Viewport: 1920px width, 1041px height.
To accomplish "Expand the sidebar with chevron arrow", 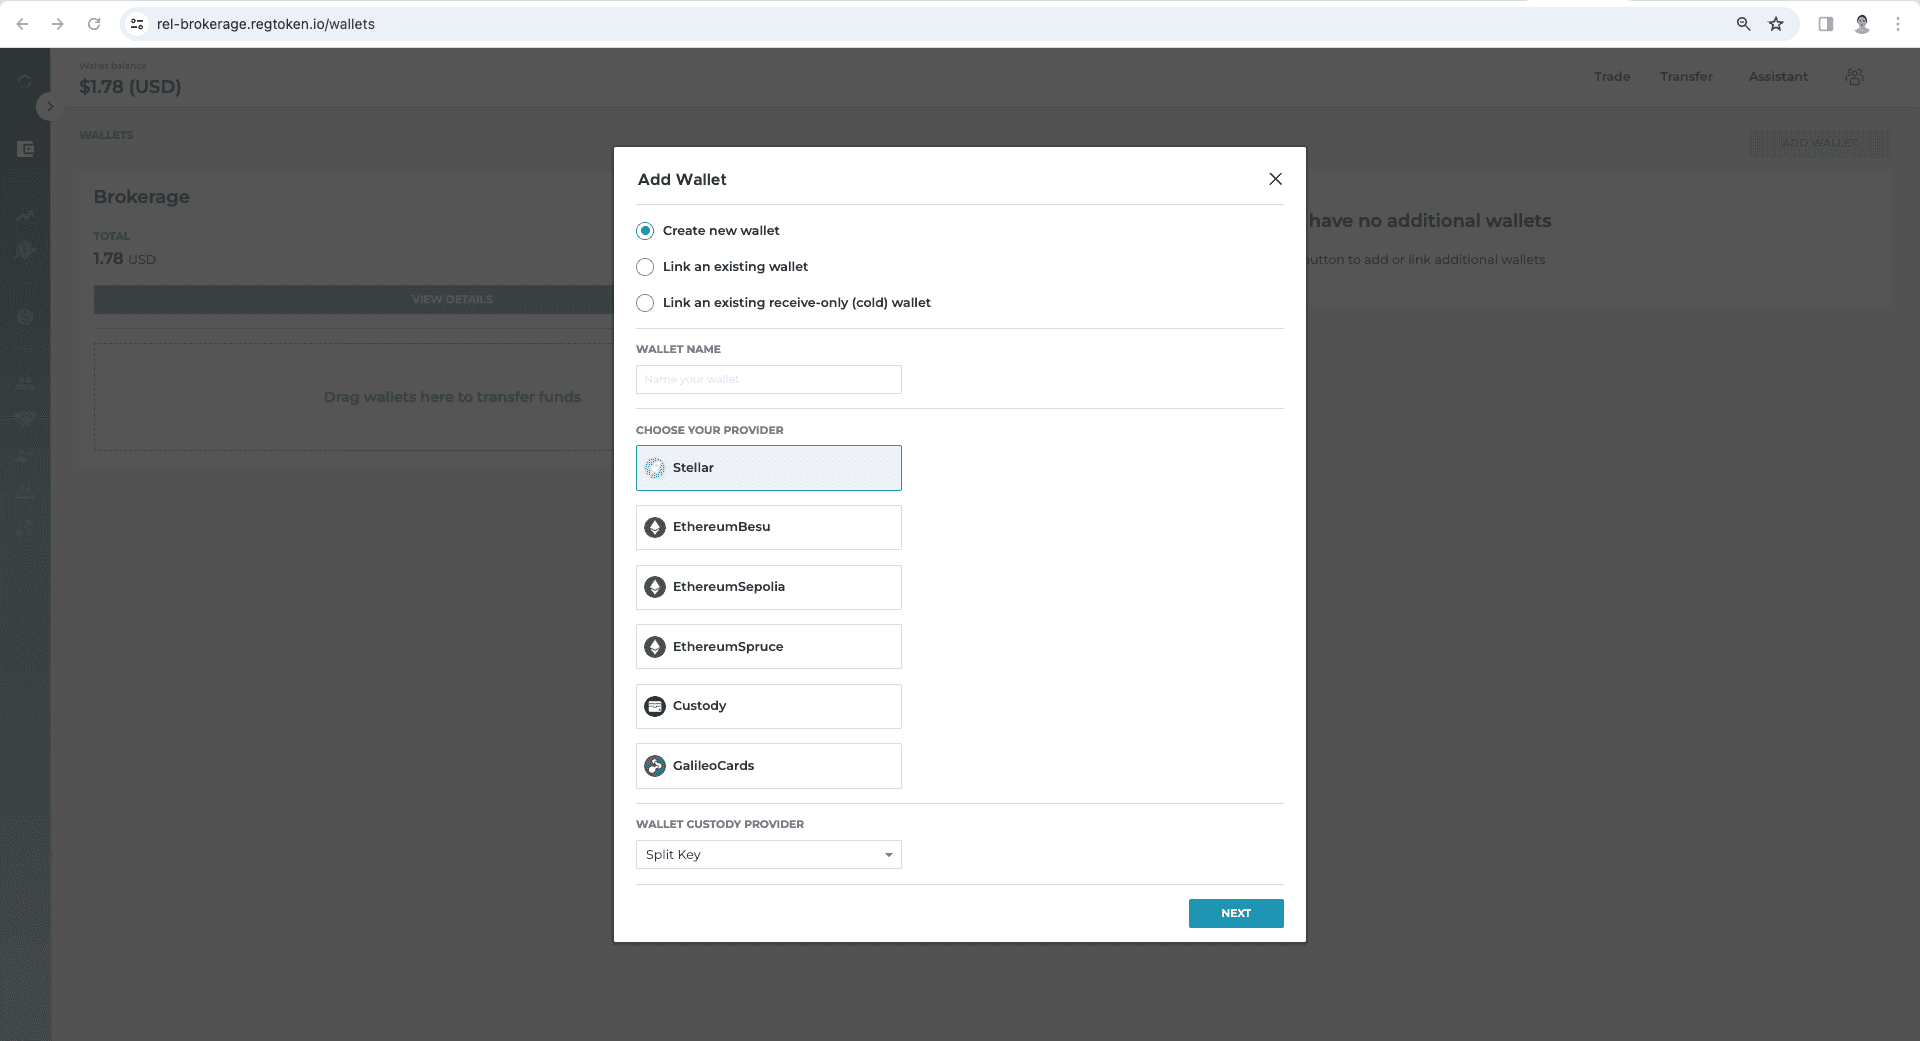I will [x=49, y=106].
